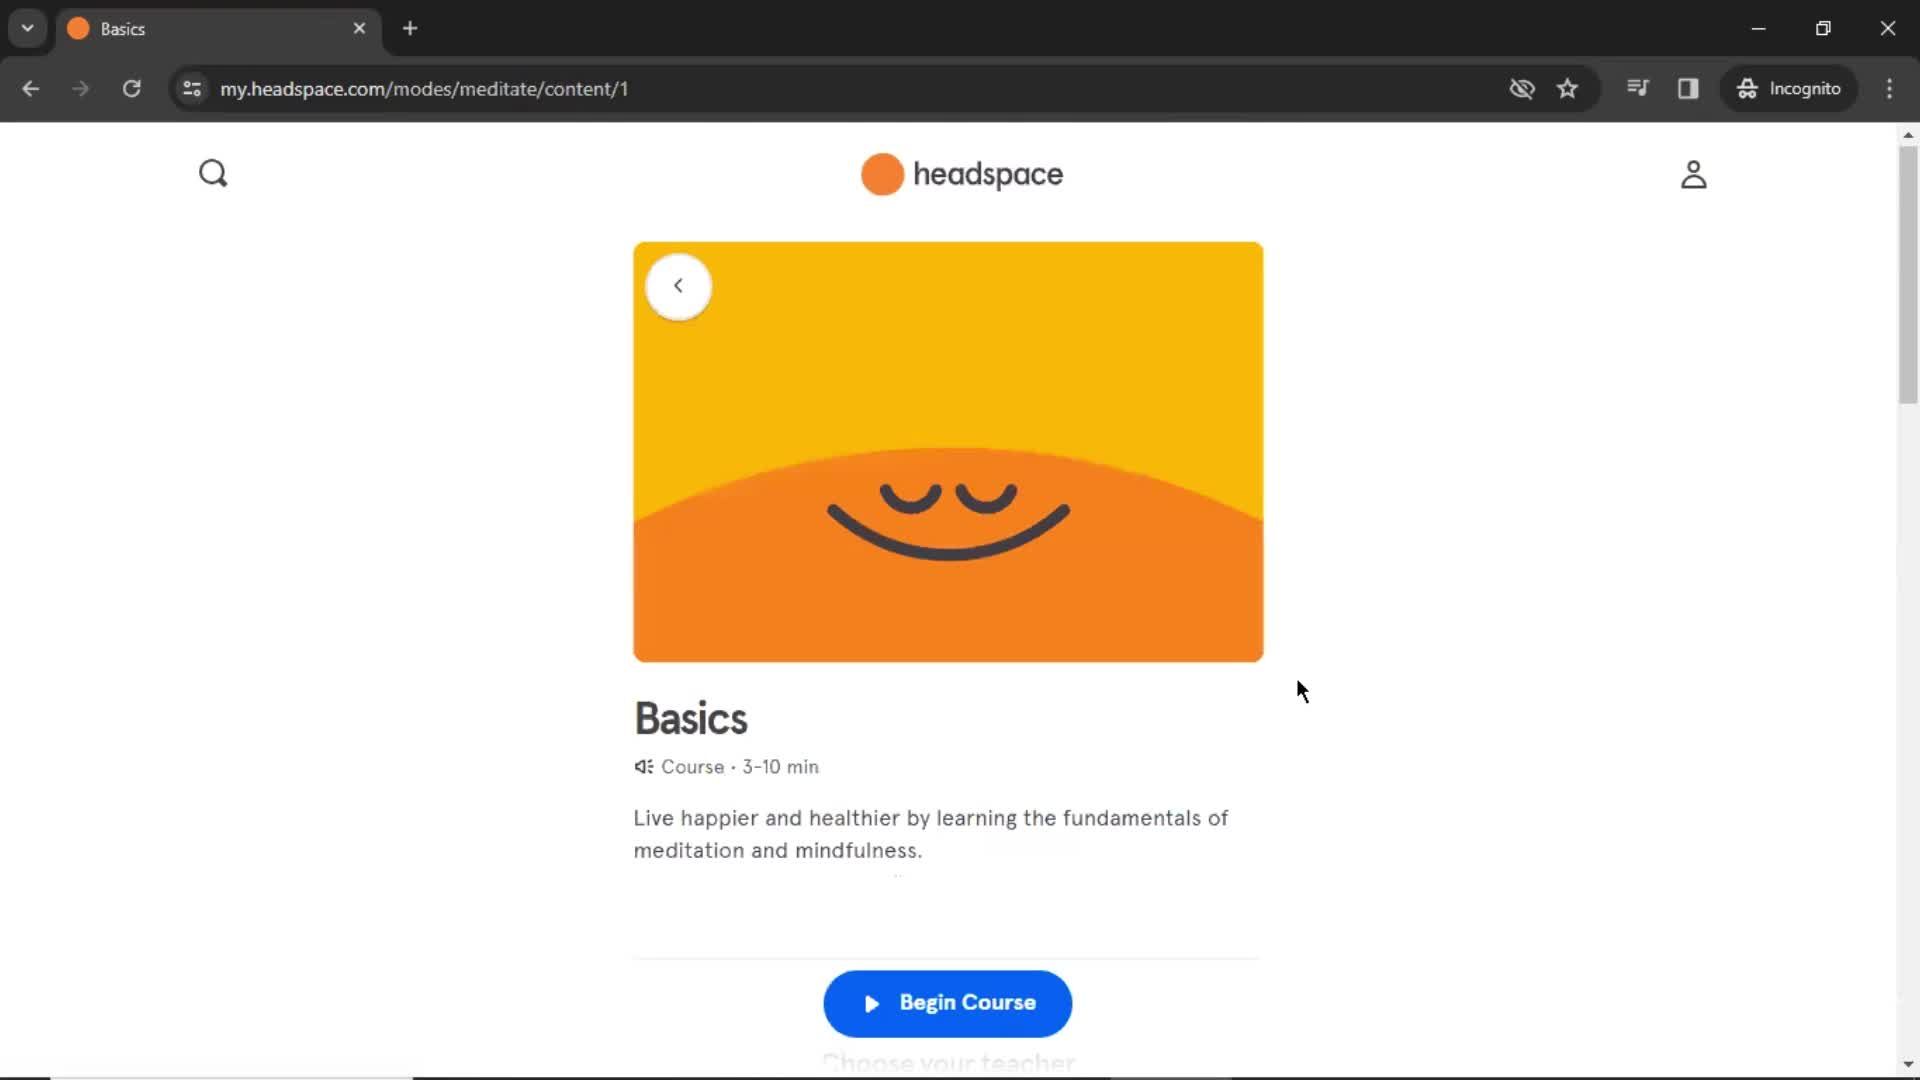Expand browser tab options menu

click(x=28, y=28)
